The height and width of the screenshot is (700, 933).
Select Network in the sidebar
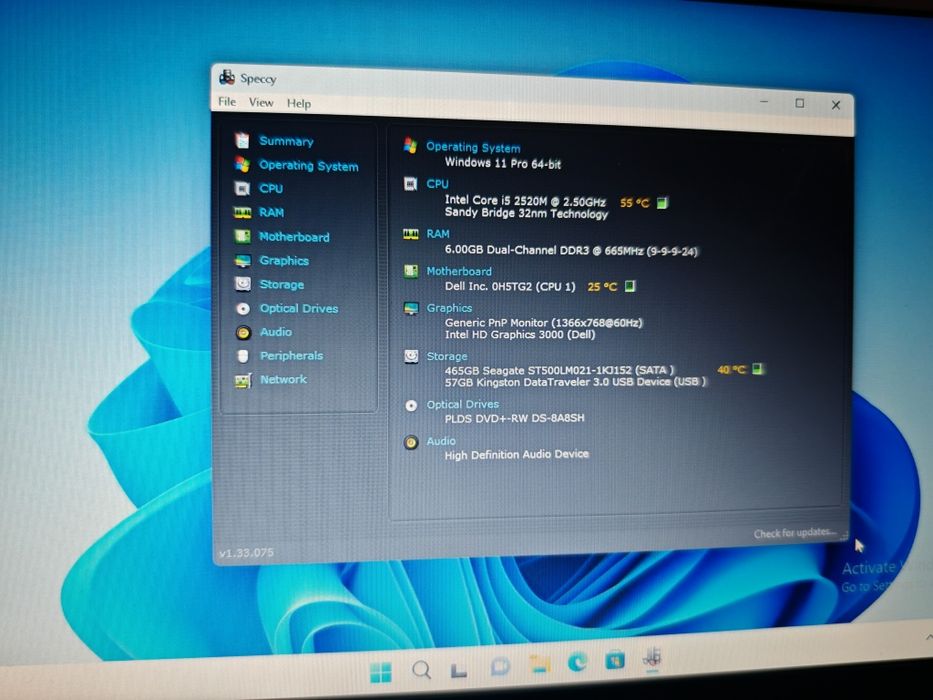[283, 380]
